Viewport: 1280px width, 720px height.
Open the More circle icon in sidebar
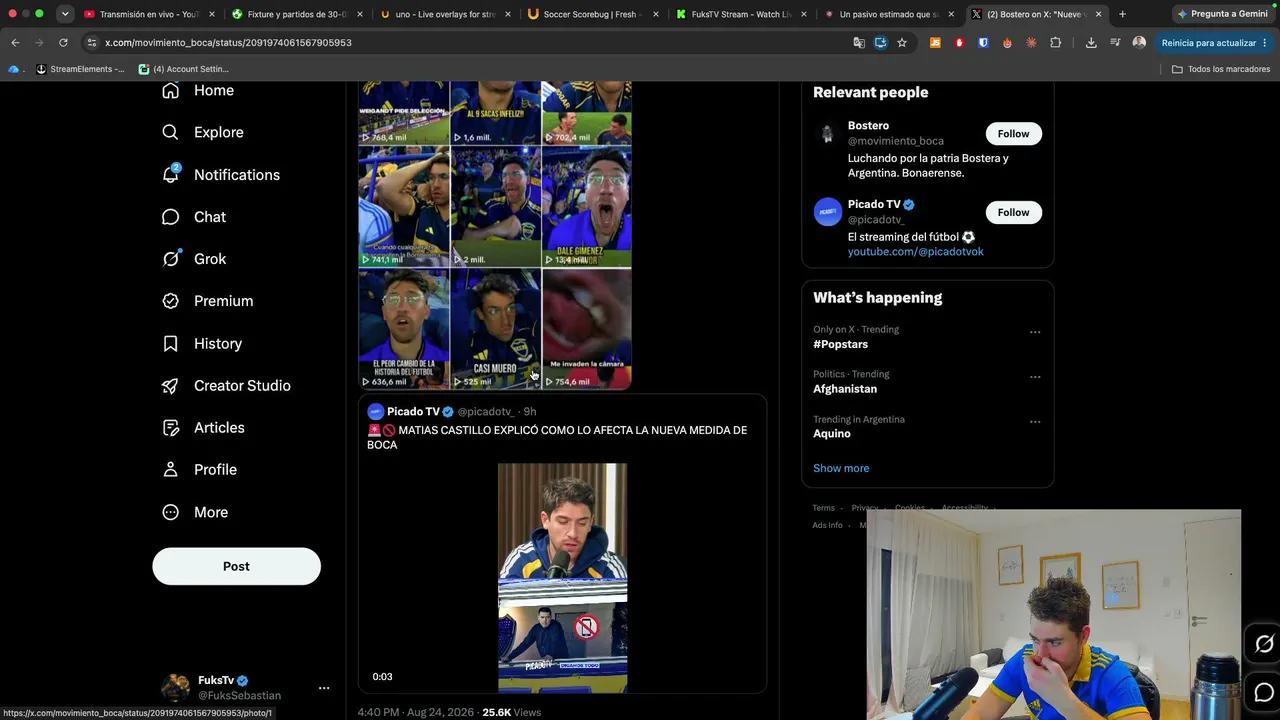[170, 512]
